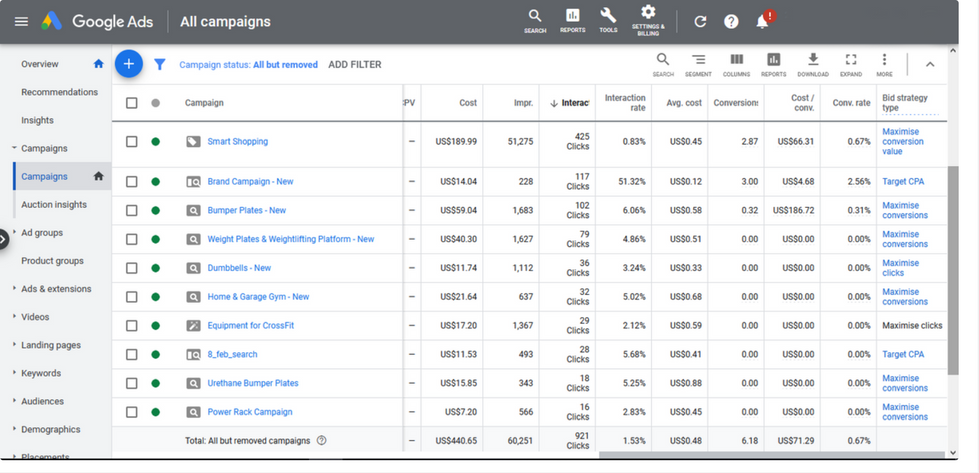Tick the Bumper Plates - New checkbox
This screenshot has height=473, width=979.
coord(132,210)
